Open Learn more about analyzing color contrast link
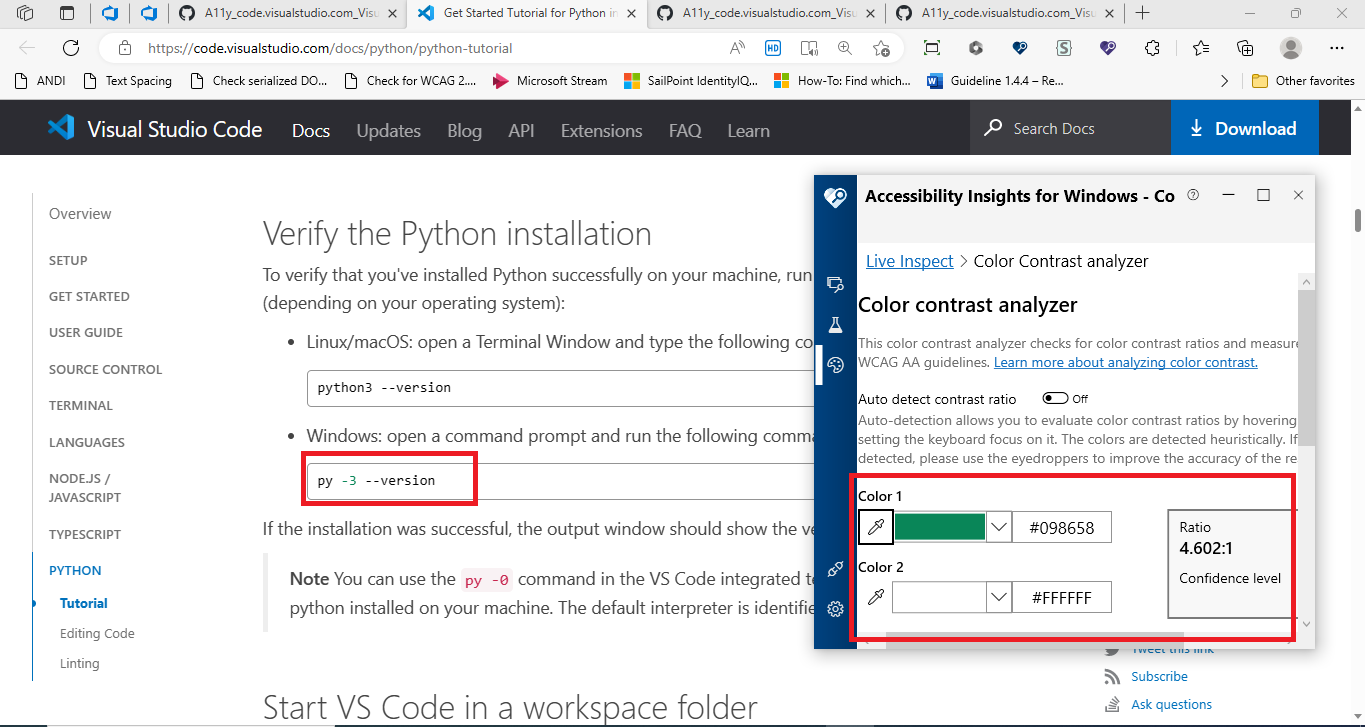 pos(1124,362)
